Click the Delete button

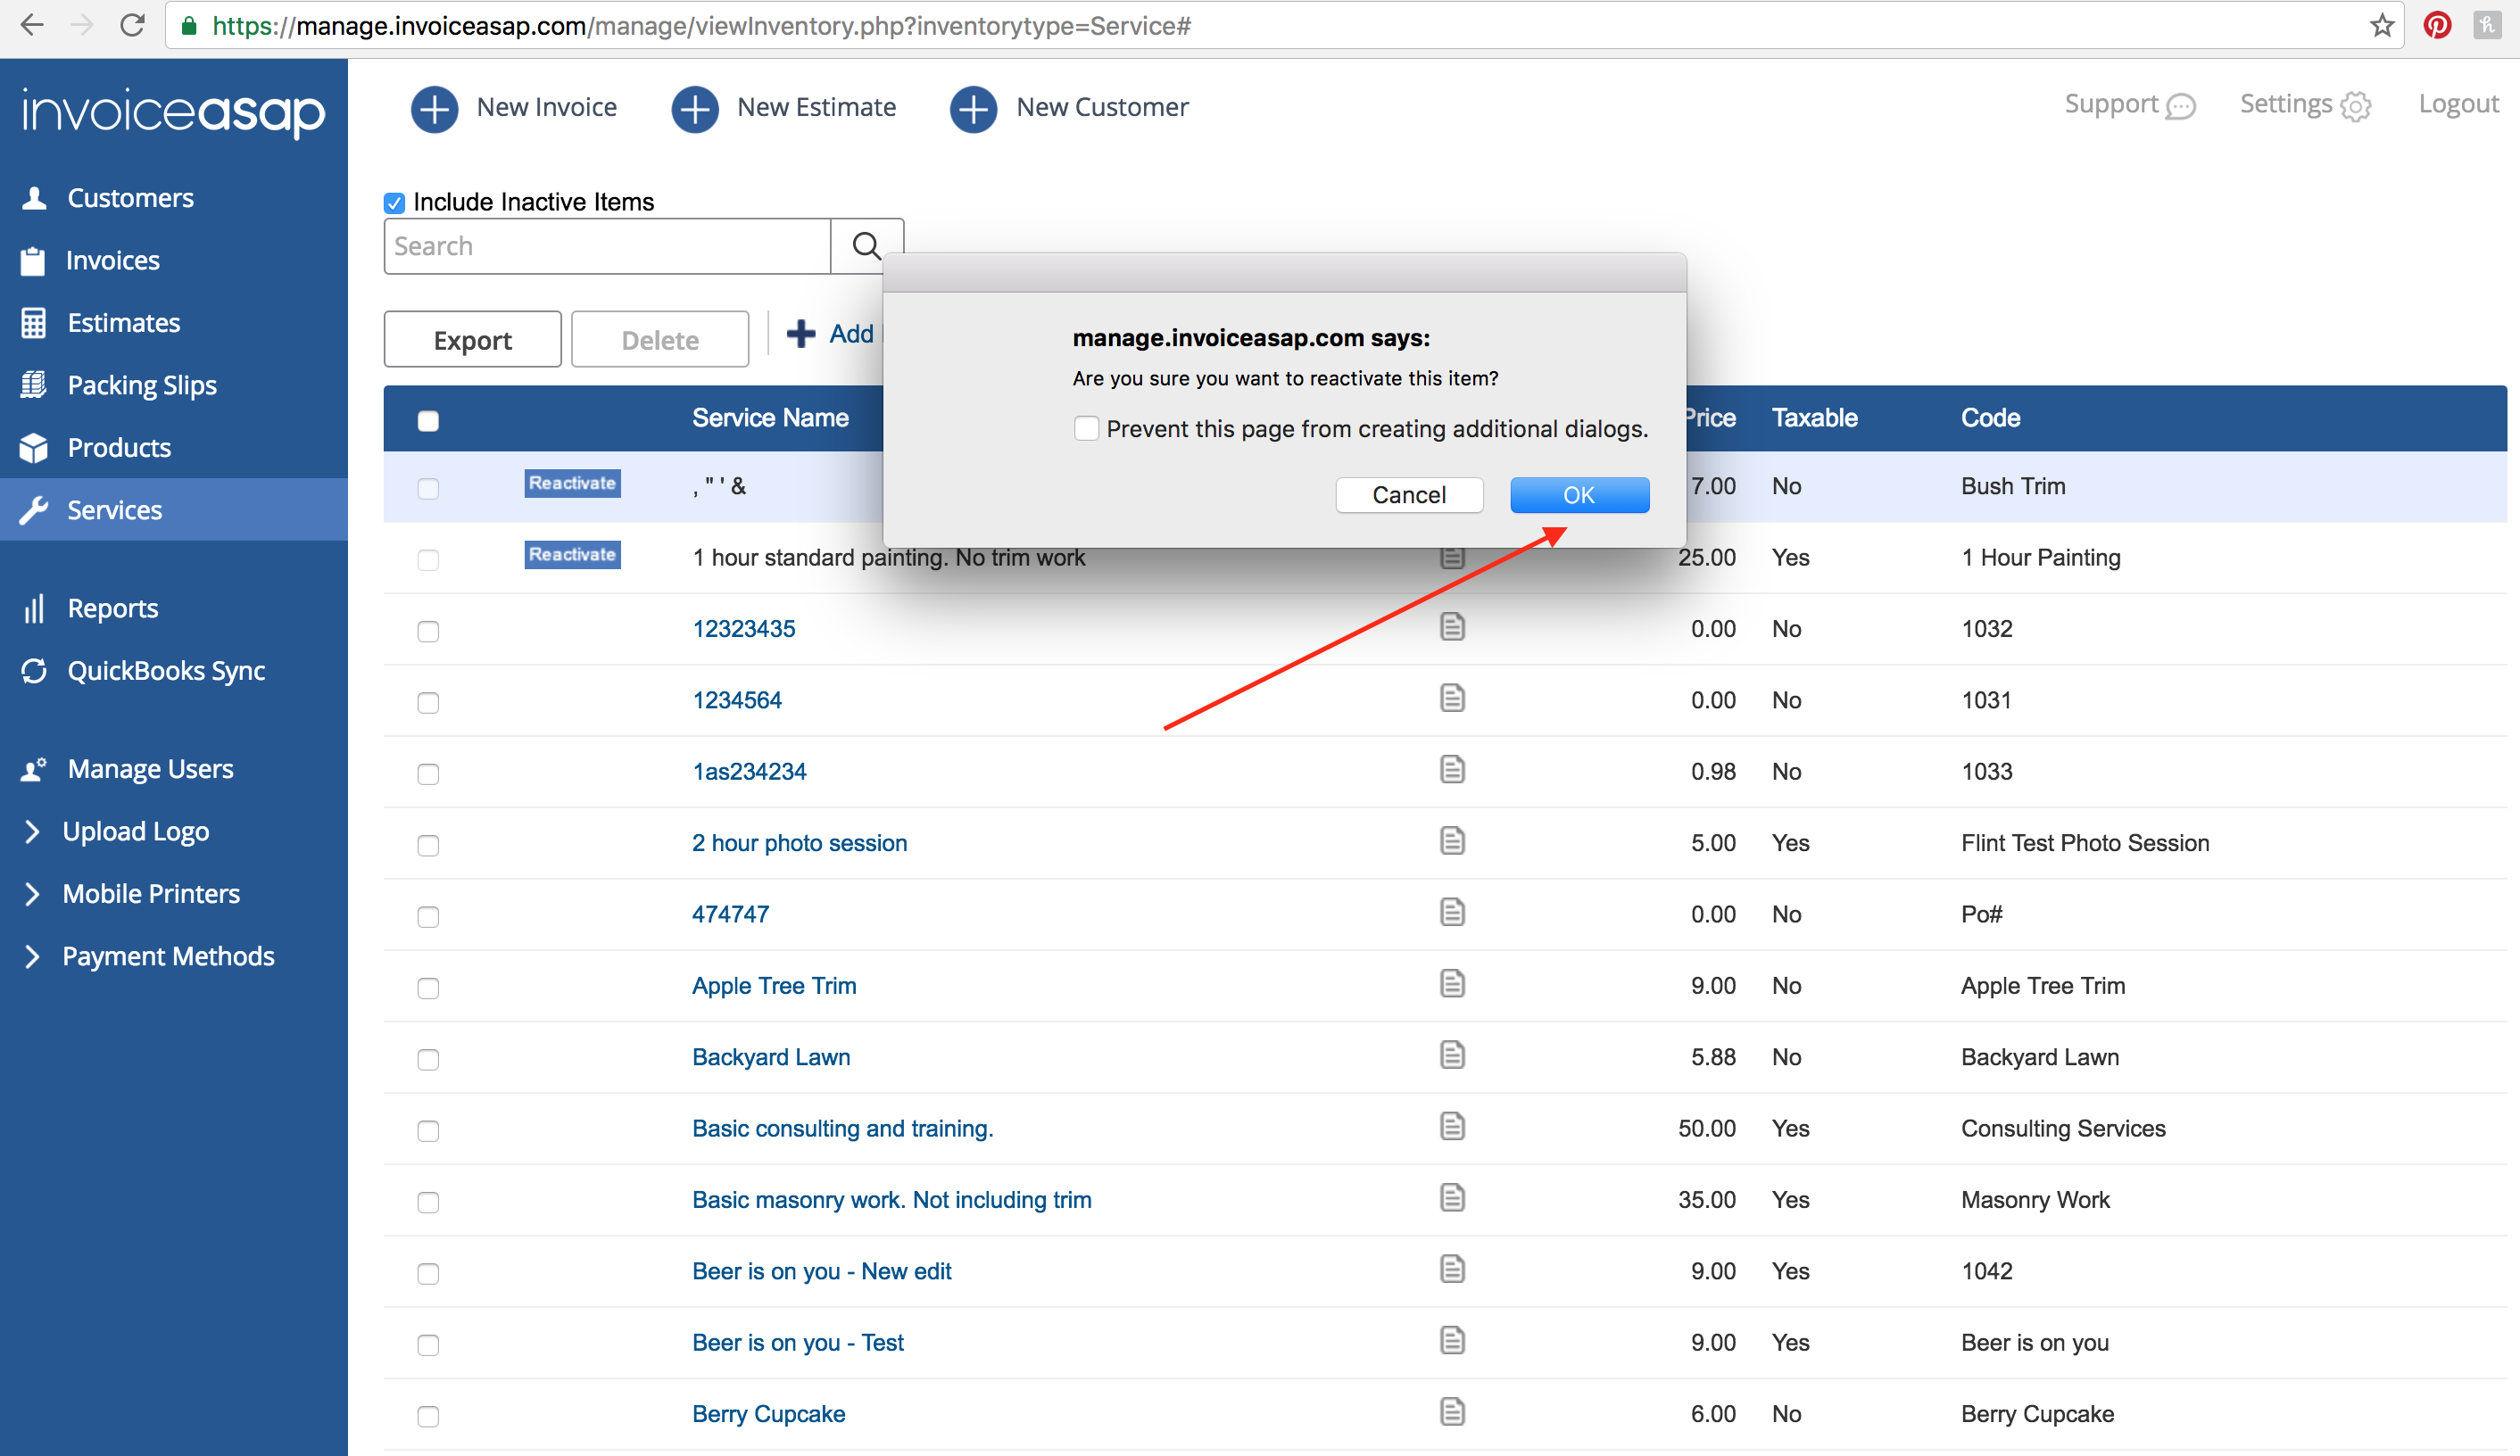click(660, 340)
